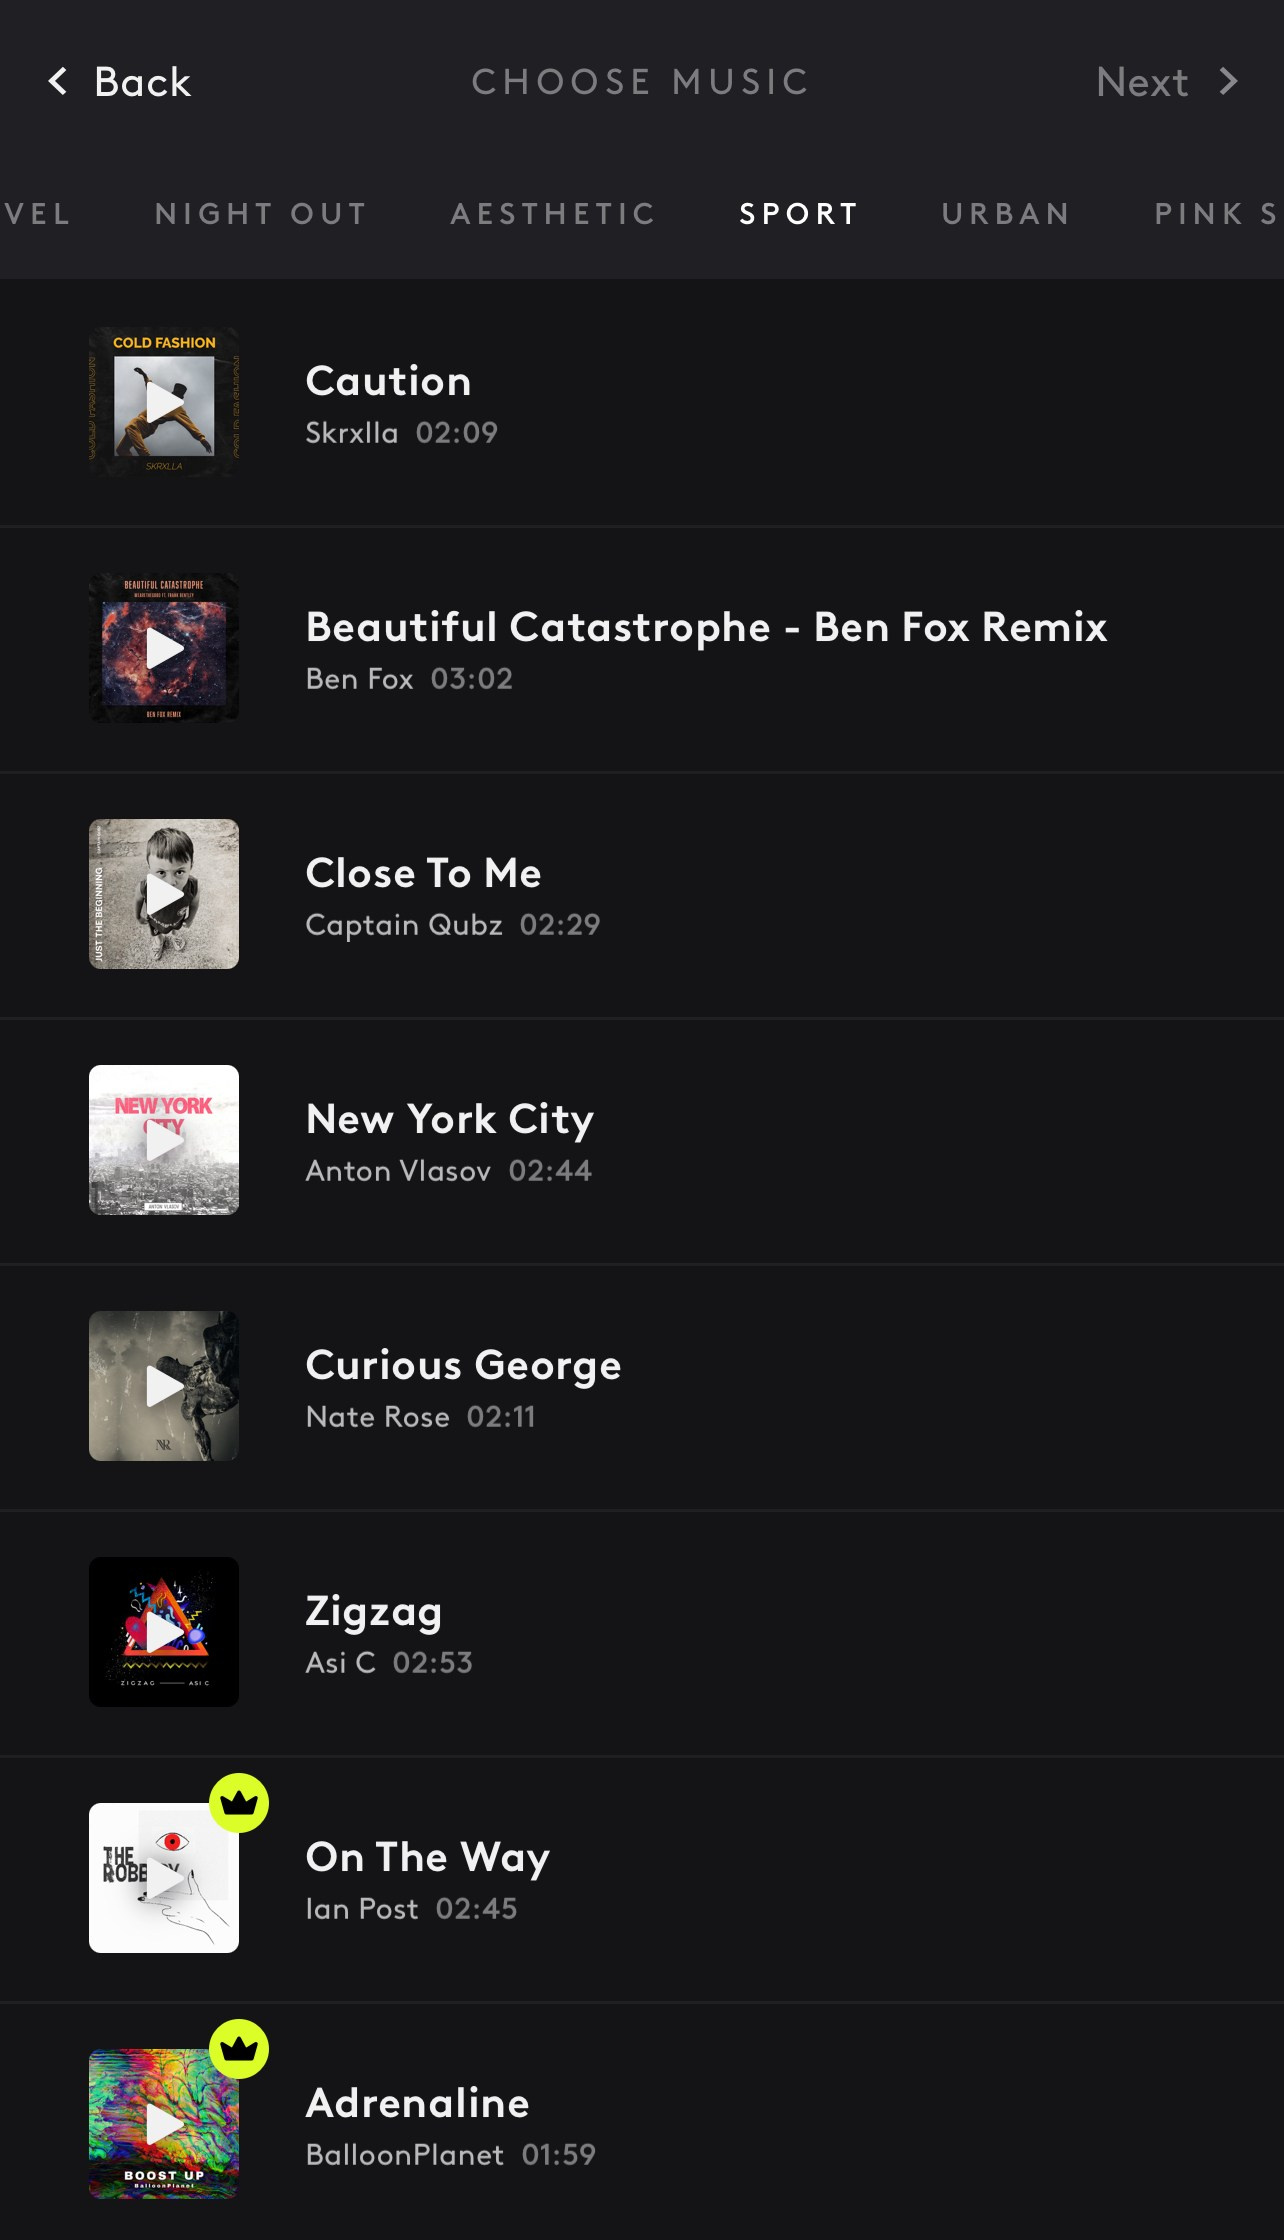Click the back chevron arrow
This screenshot has height=2240, width=1284.
click(58, 82)
